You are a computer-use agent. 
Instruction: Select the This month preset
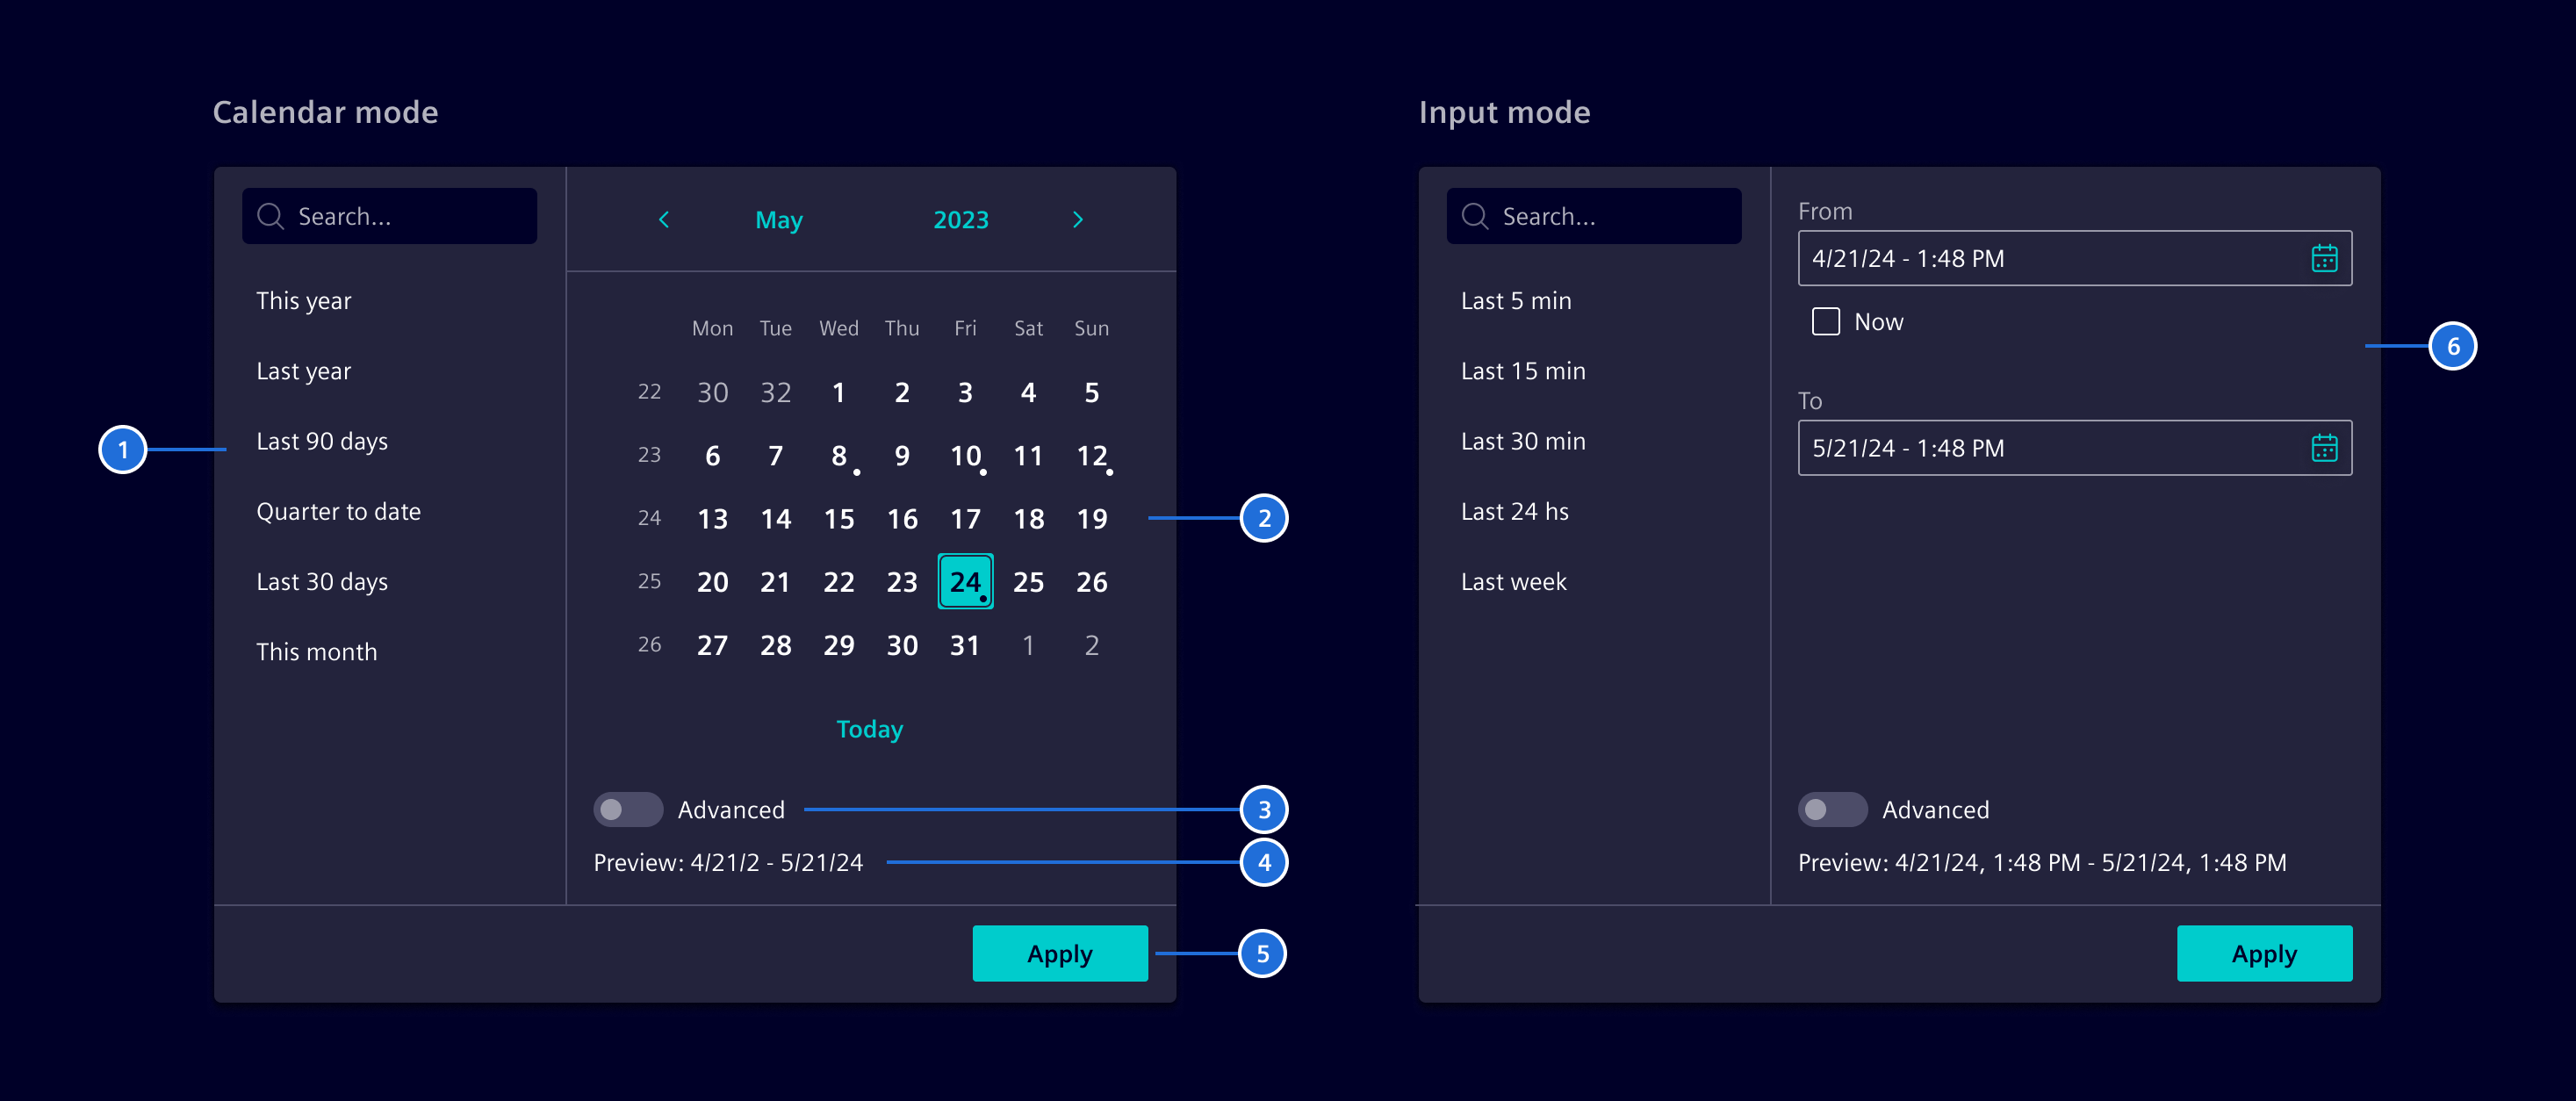point(317,651)
